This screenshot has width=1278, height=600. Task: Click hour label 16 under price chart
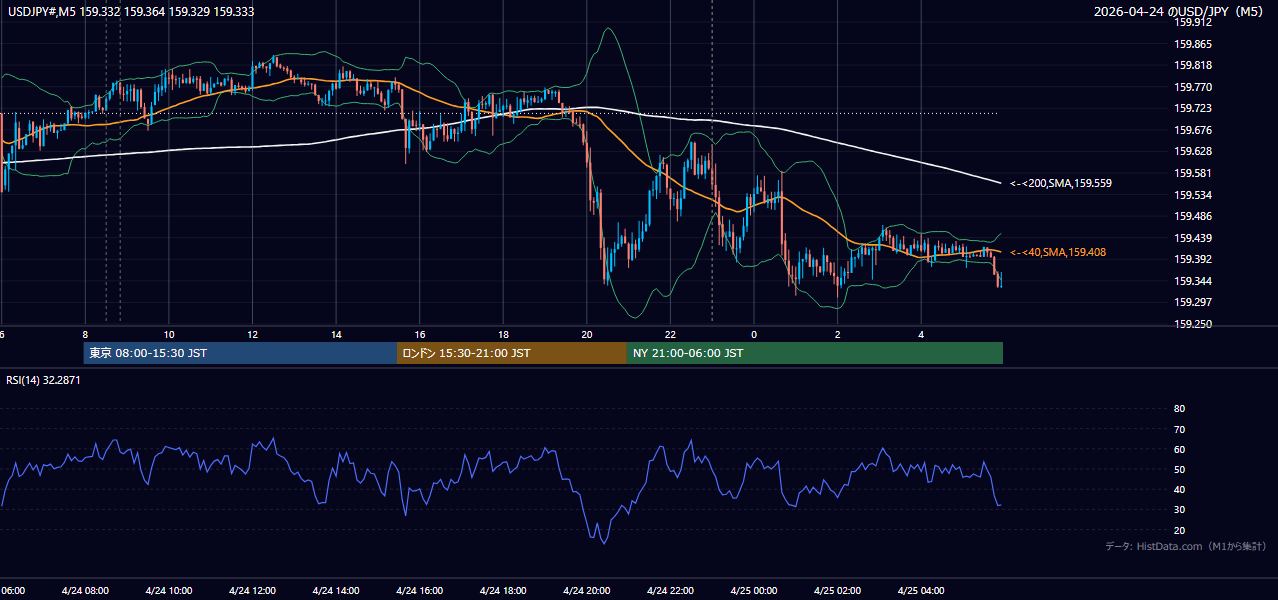pyautogui.click(x=420, y=334)
